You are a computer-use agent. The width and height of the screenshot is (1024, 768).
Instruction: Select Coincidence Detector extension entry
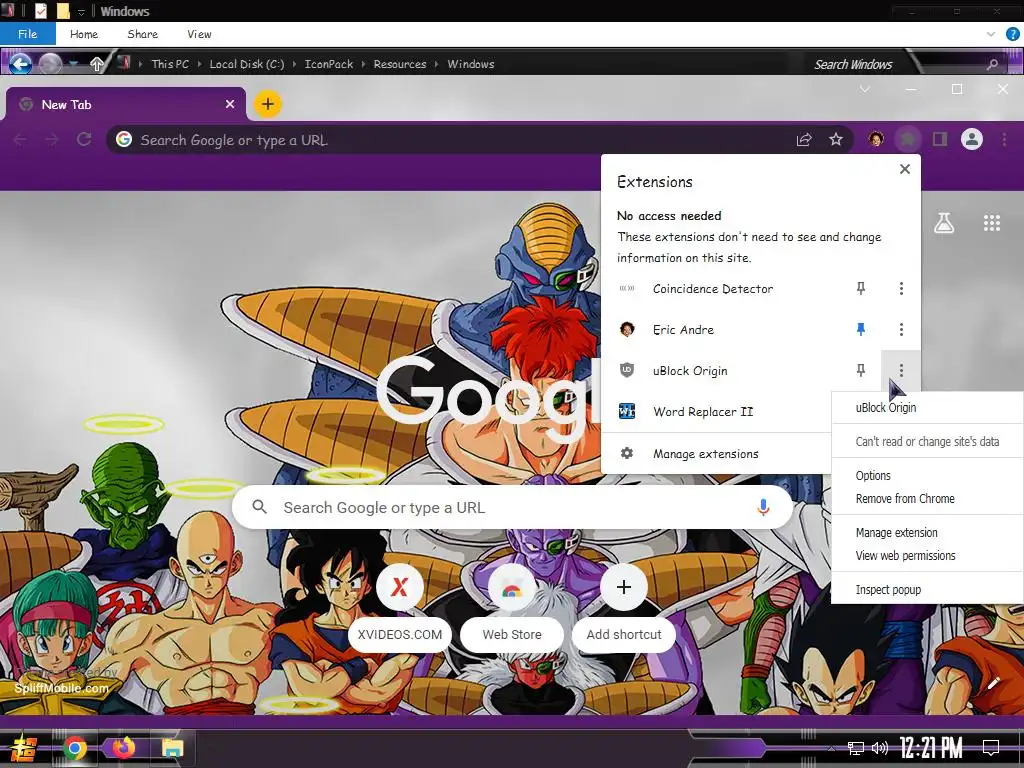click(x=712, y=289)
